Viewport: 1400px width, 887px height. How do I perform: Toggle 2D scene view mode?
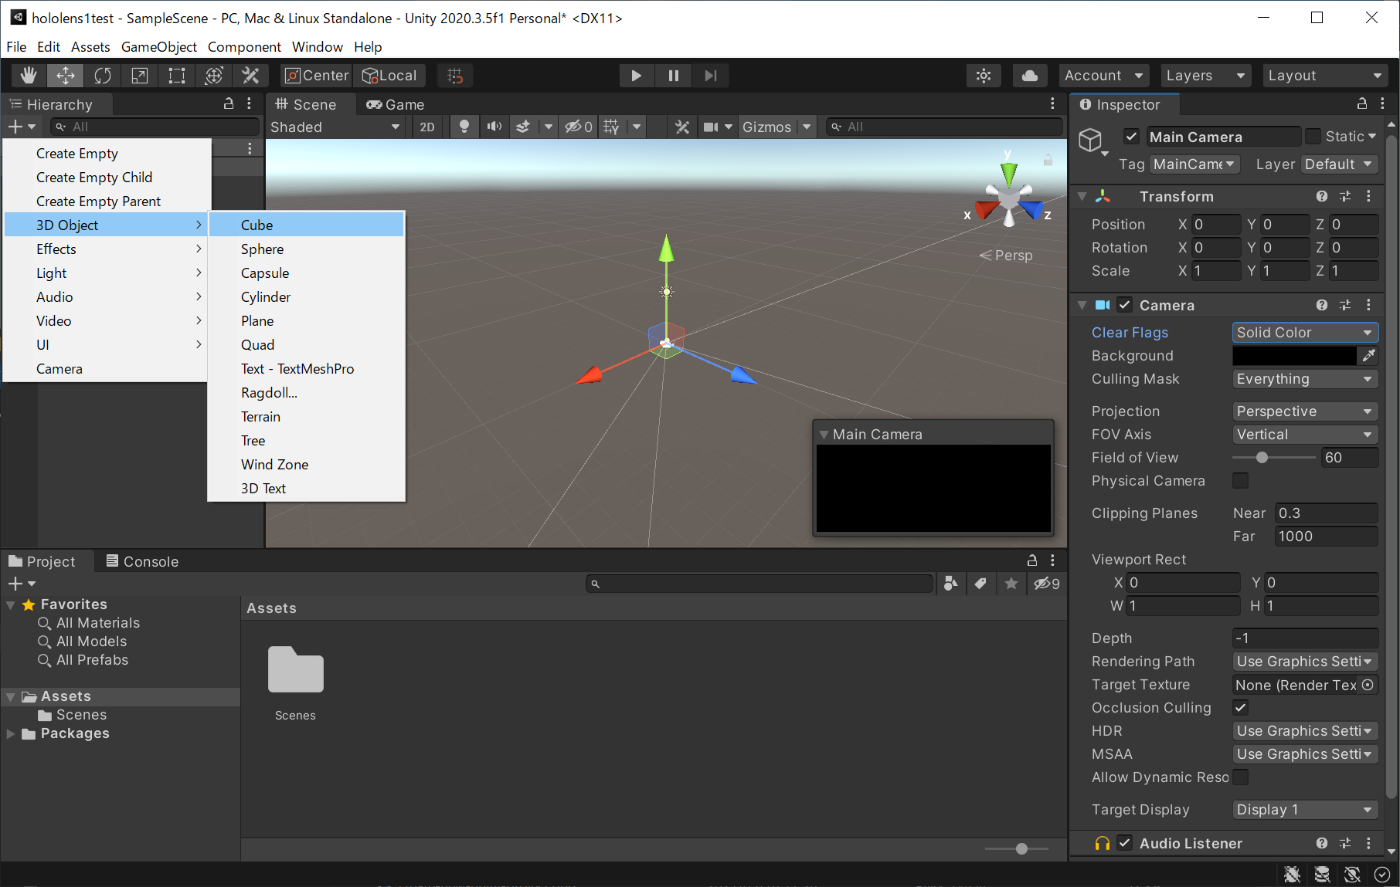pyautogui.click(x=427, y=127)
